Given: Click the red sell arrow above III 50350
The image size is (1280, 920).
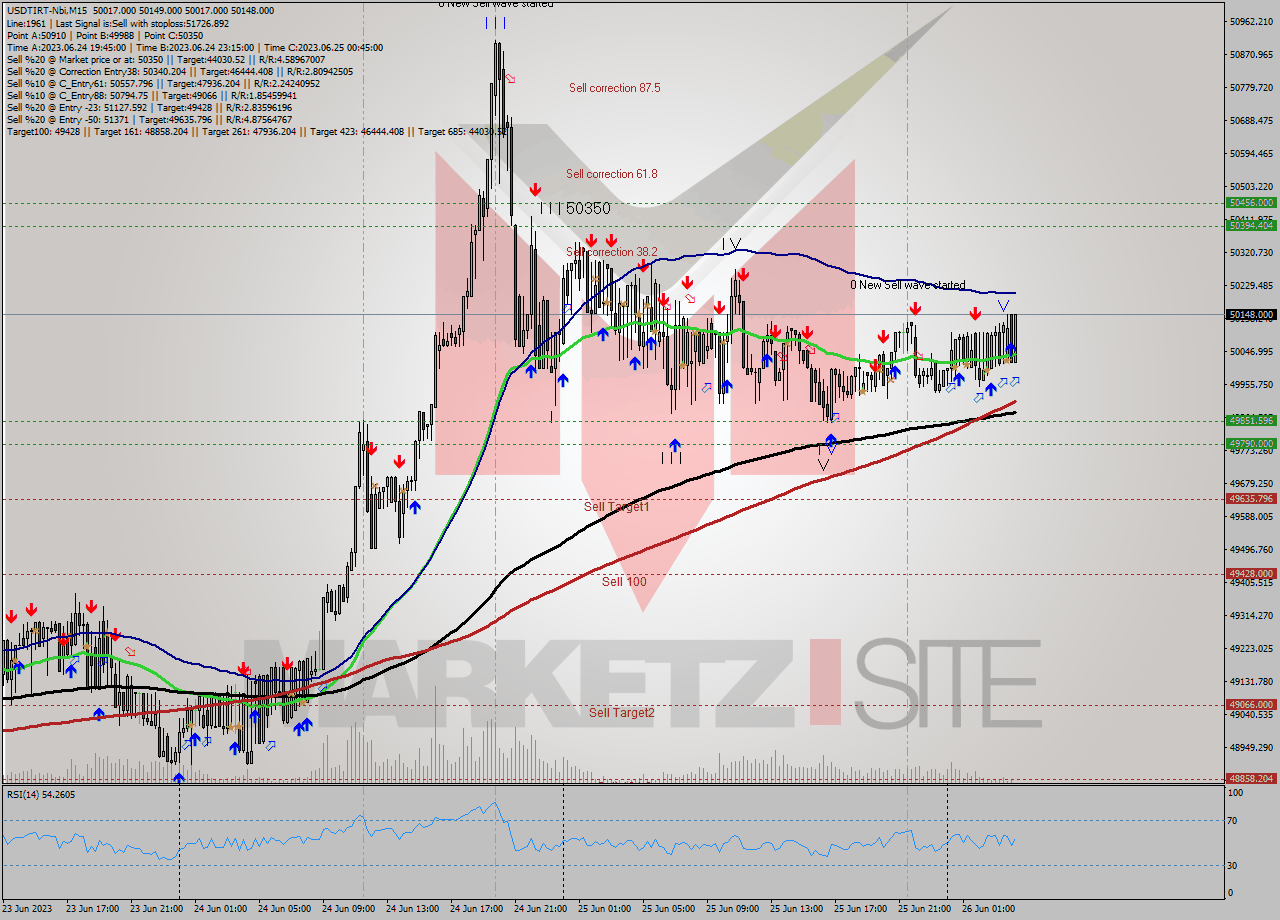Looking at the screenshot, I should coord(536,189).
